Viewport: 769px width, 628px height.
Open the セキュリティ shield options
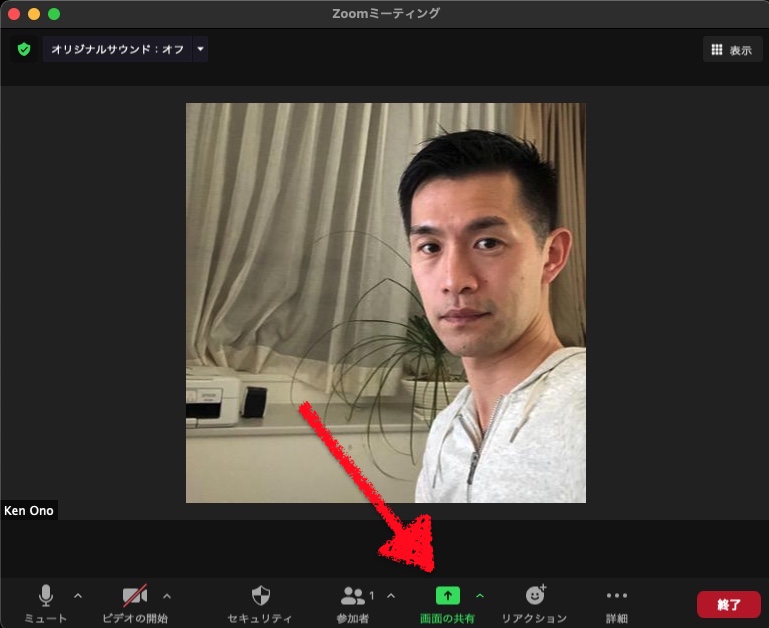pyautogui.click(x=260, y=597)
